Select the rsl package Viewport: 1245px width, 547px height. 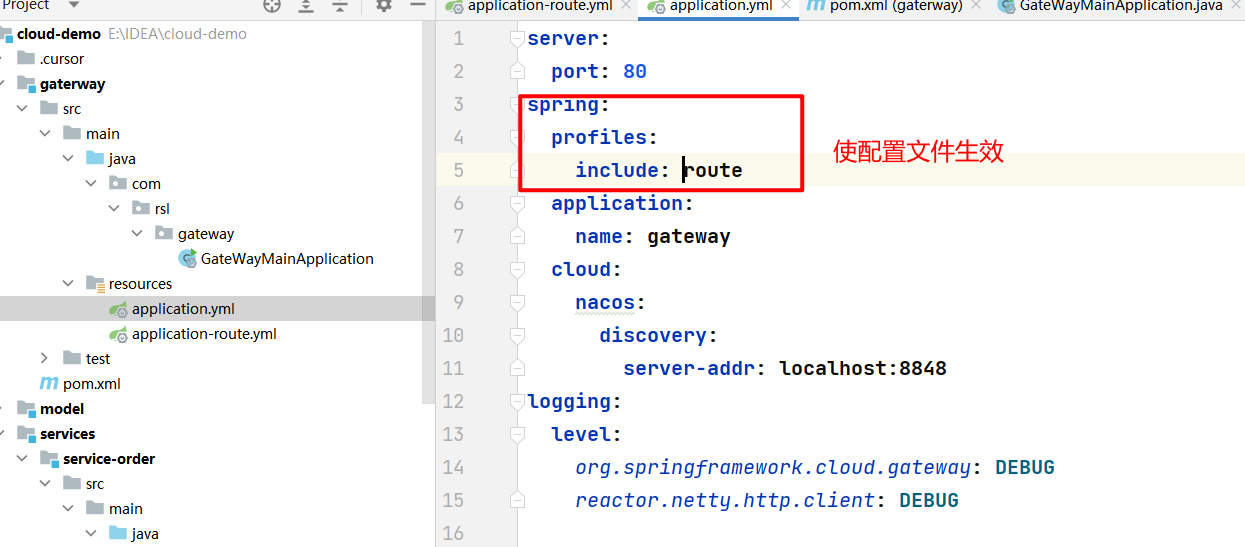(x=162, y=209)
